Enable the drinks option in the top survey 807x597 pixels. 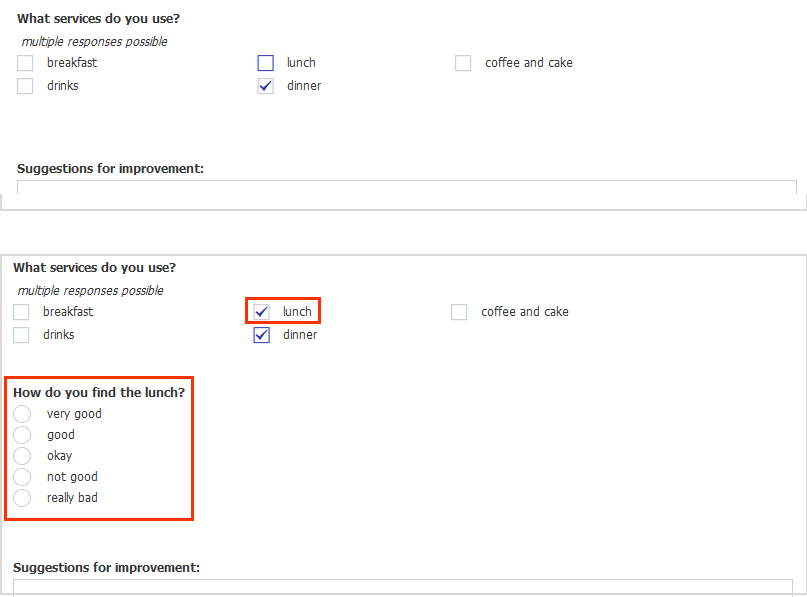(24, 85)
